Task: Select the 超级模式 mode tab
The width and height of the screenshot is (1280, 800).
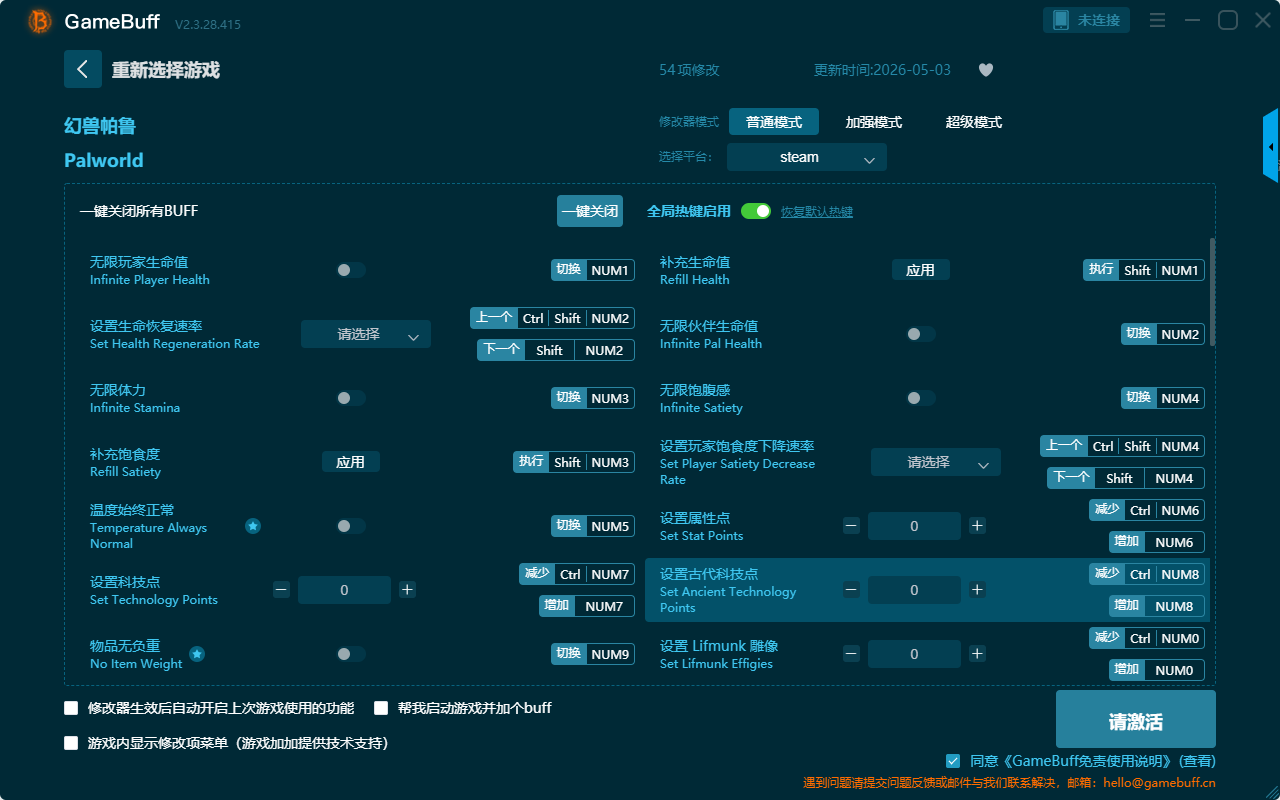Action: click(974, 122)
